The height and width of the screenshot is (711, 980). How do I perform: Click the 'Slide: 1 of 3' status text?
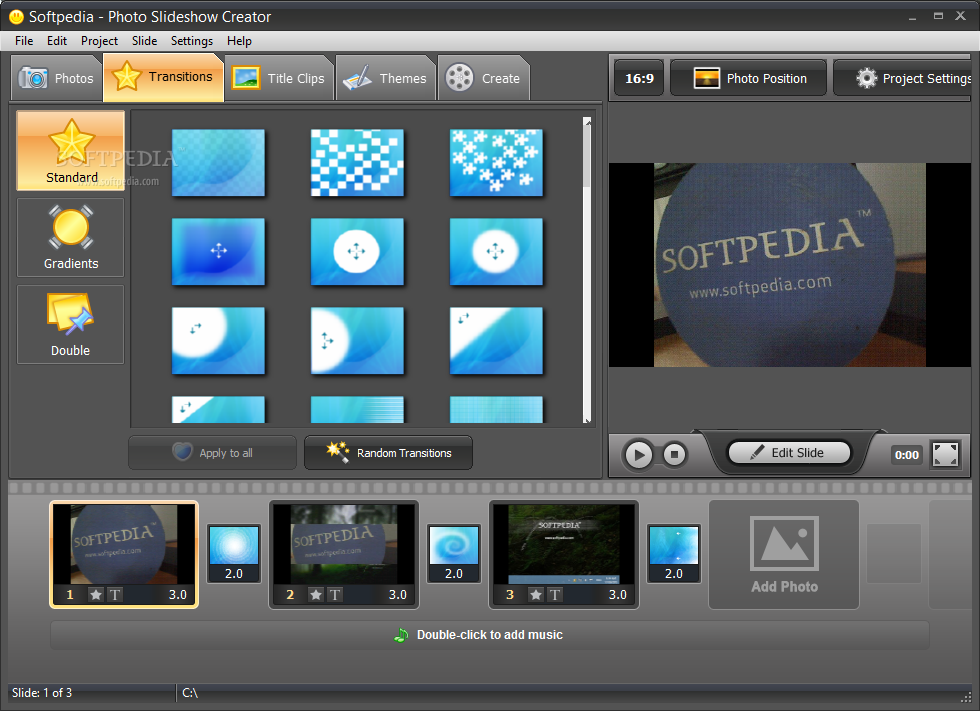pos(42,693)
